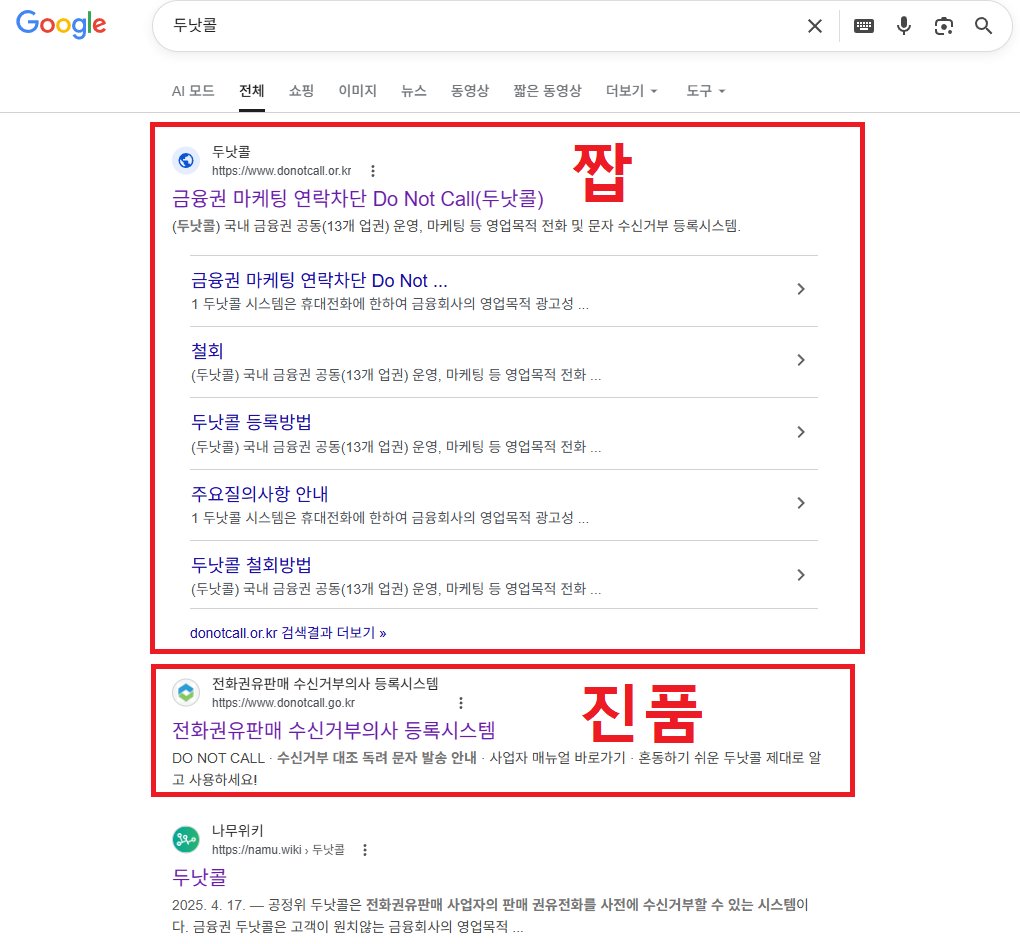Expand chevron on 두낫콜 철회방법 row
Screen dimensions: 1020x944
coord(801,574)
